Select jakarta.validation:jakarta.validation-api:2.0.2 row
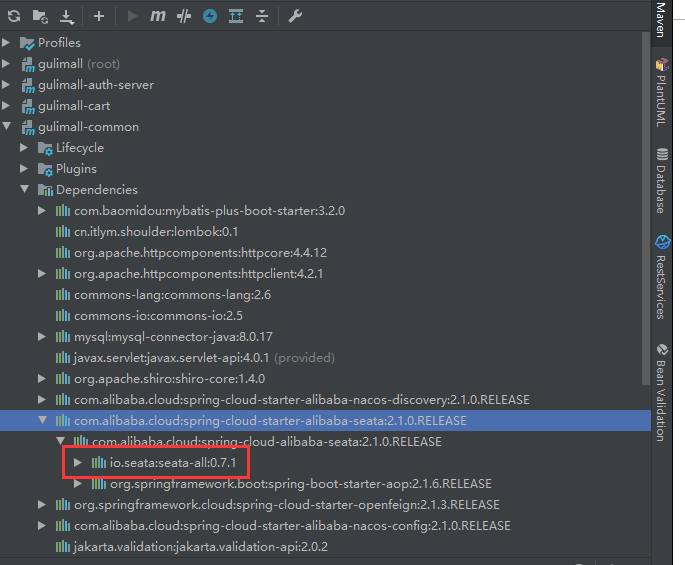685x565 pixels. [x=325, y=546]
